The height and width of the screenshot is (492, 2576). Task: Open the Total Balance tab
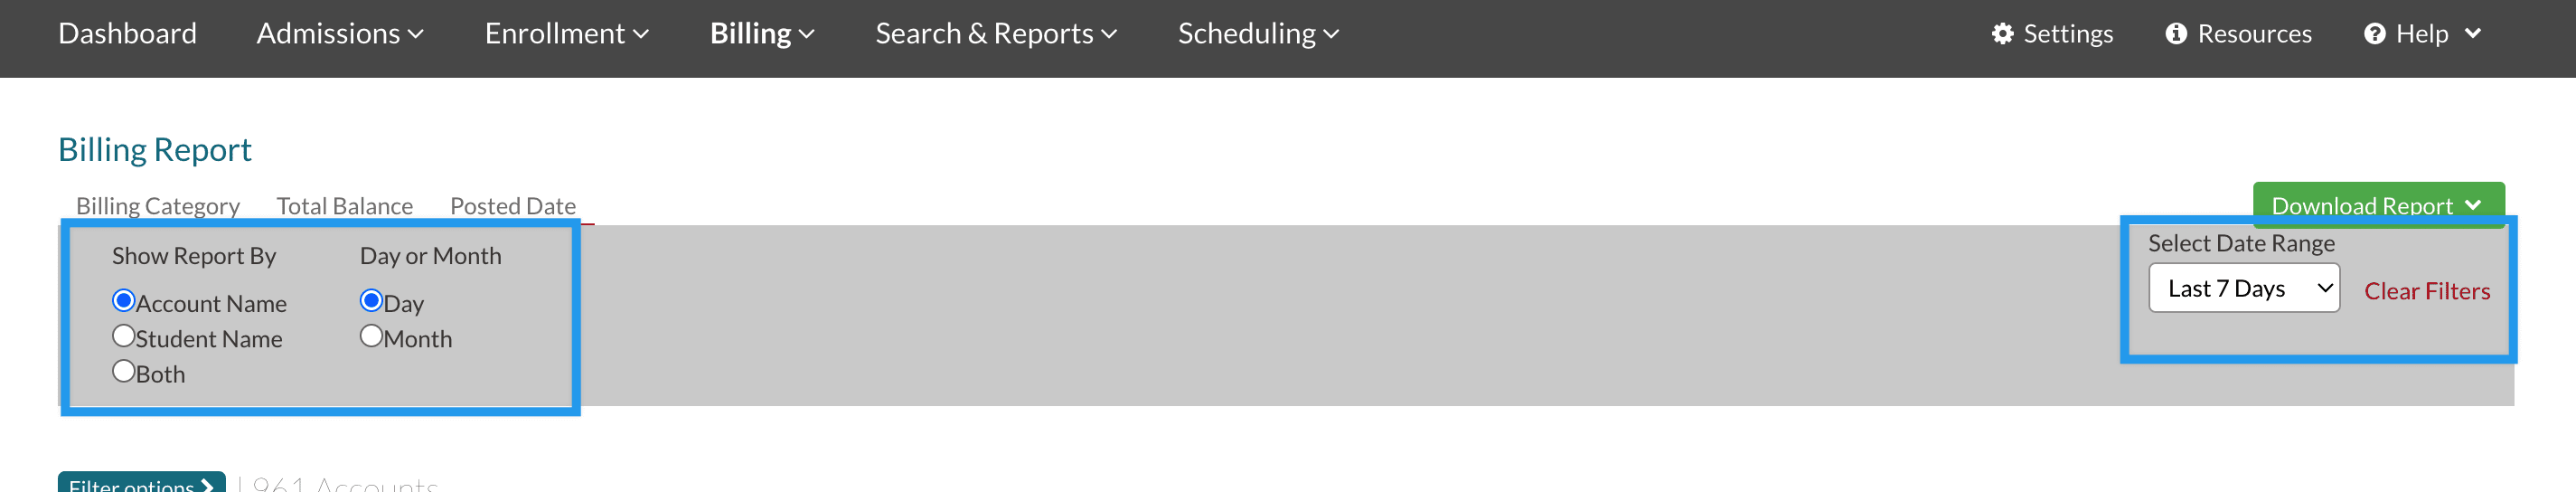tap(344, 206)
